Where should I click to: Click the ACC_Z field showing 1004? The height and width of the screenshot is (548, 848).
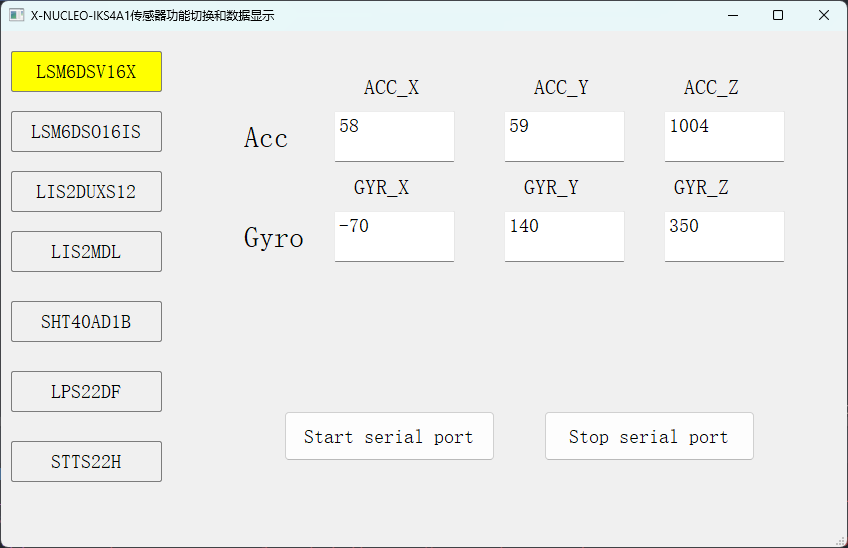coord(724,136)
